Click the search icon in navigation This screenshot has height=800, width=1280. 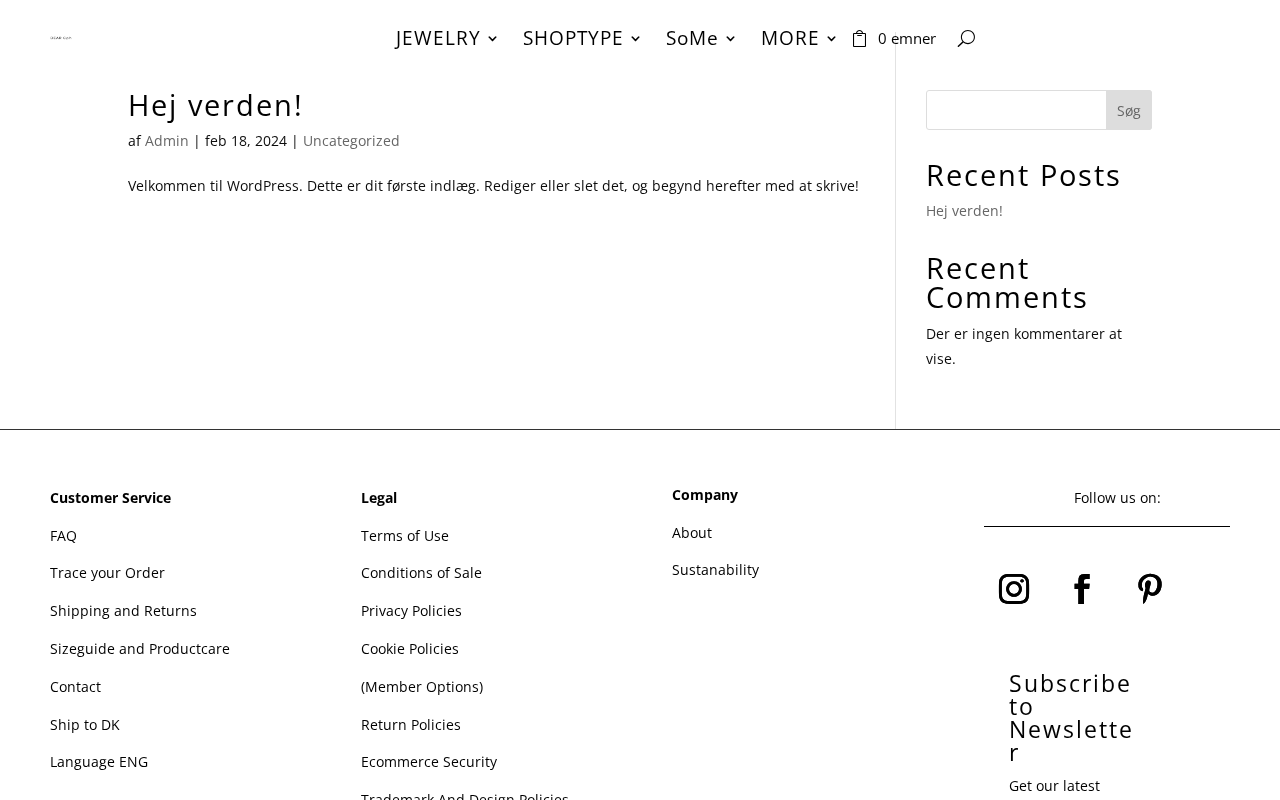(x=965, y=38)
